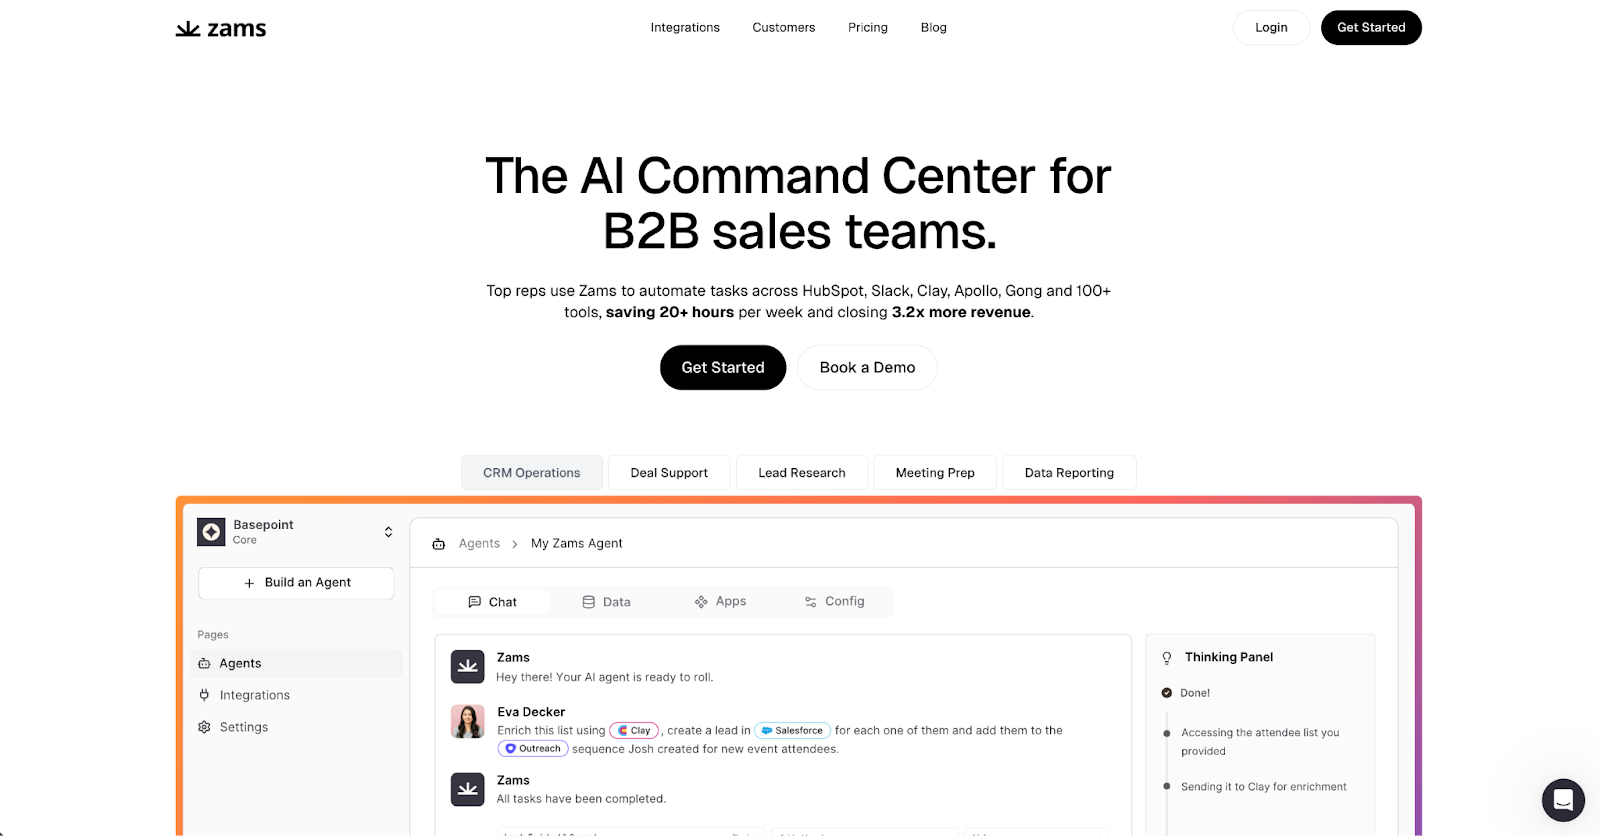Click the Integrations plug icon in sidebar

(204, 695)
